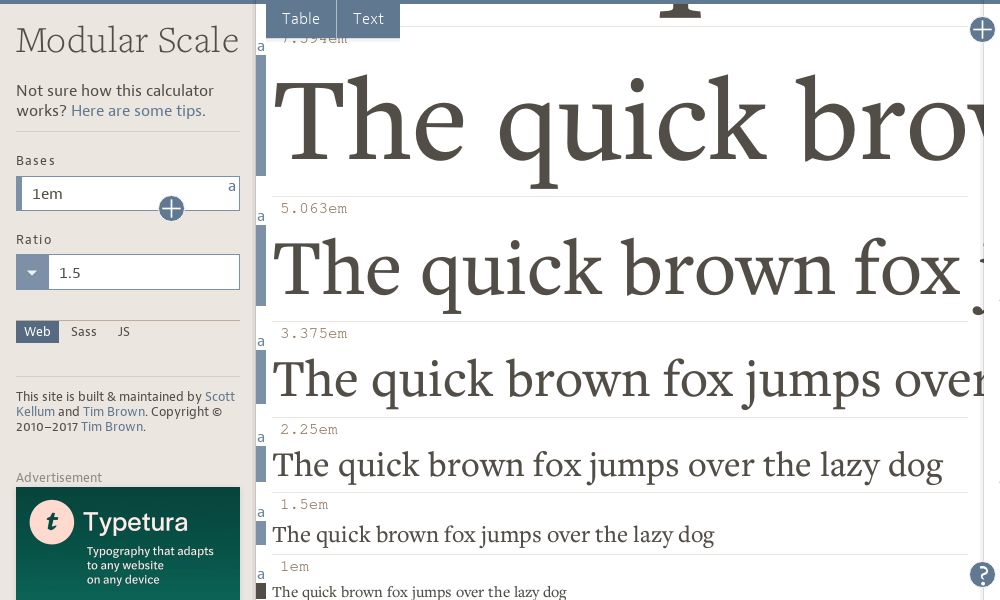Image resolution: width=1000 pixels, height=600 pixels.
Task: Open the Scott Kellum link
Action: pyautogui.click(x=219, y=397)
